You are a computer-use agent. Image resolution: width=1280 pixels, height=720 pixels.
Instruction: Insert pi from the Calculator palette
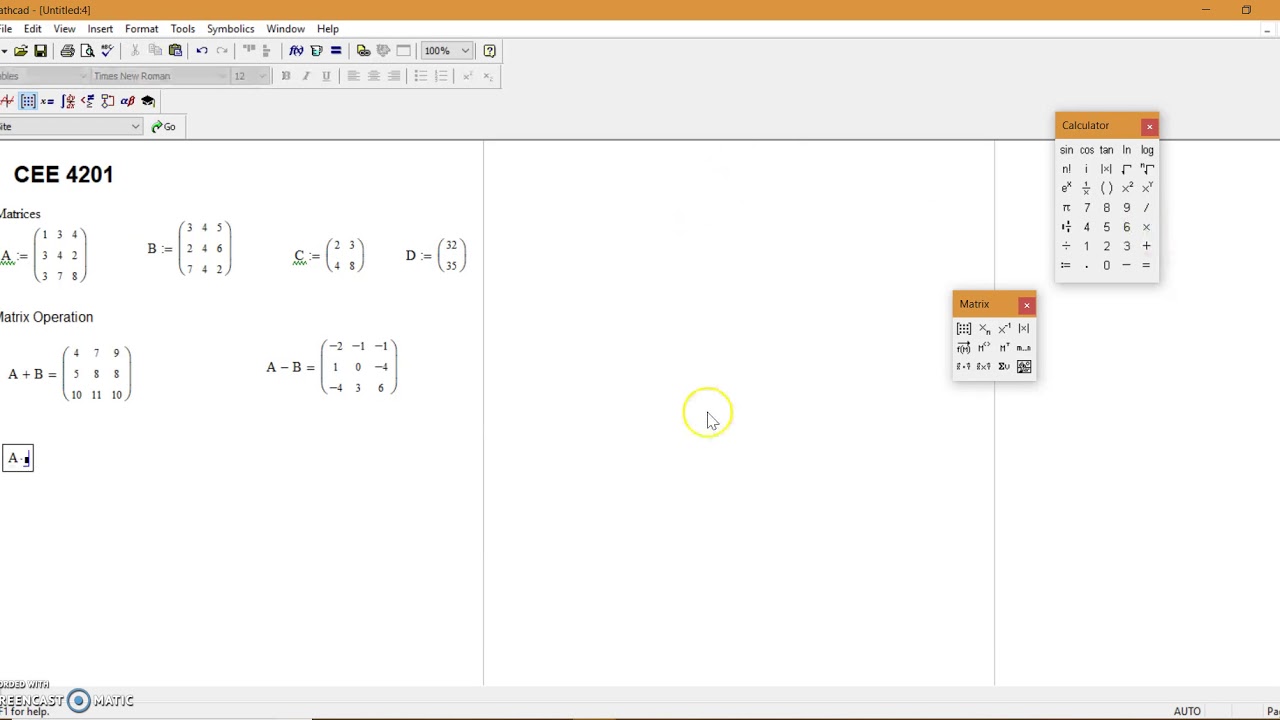1066,208
